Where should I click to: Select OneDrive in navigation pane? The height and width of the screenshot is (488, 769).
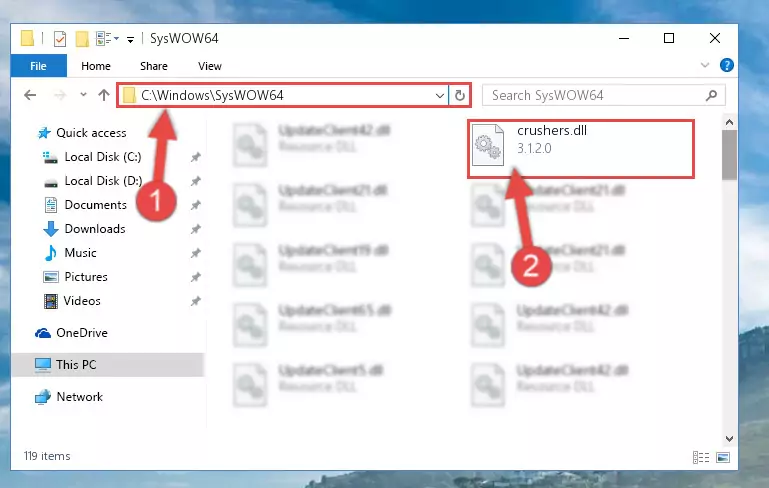tap(81, 333)
